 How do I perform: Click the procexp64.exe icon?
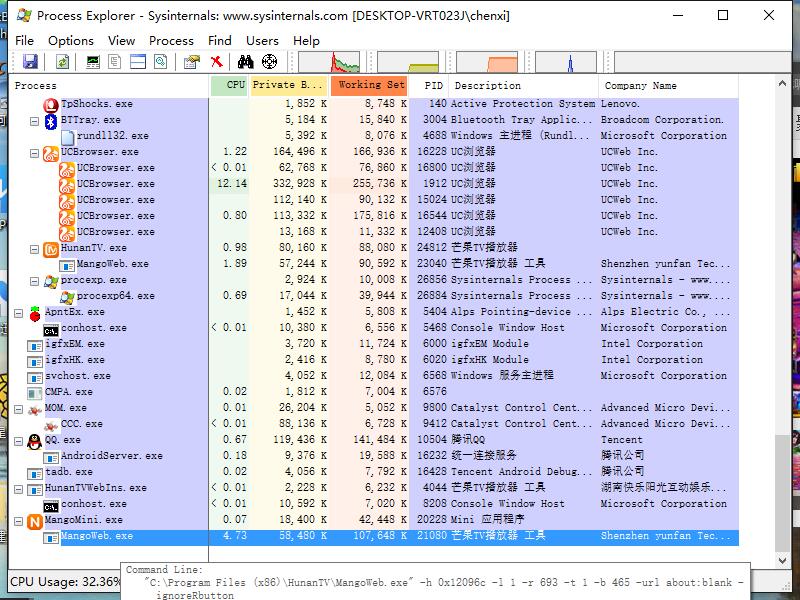point(67,297)
